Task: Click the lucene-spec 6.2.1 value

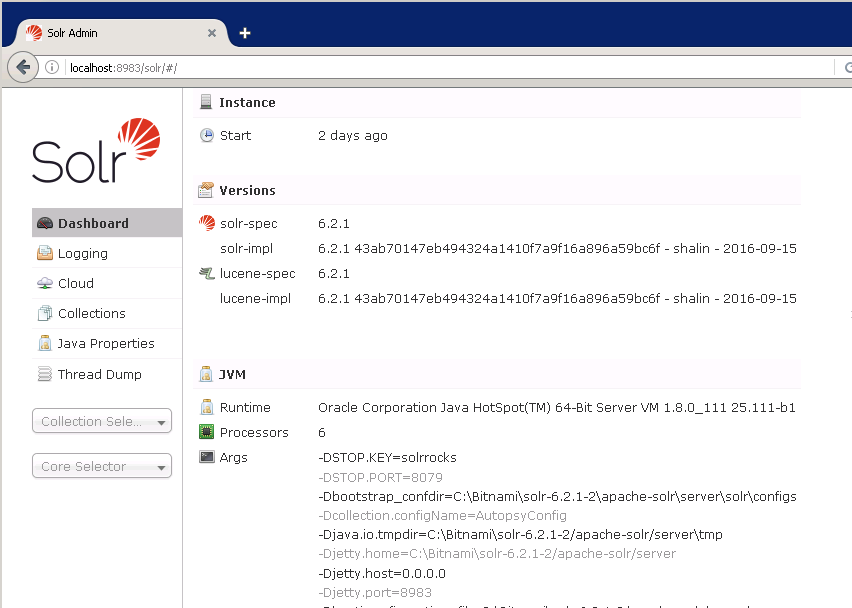Action: 334,273
